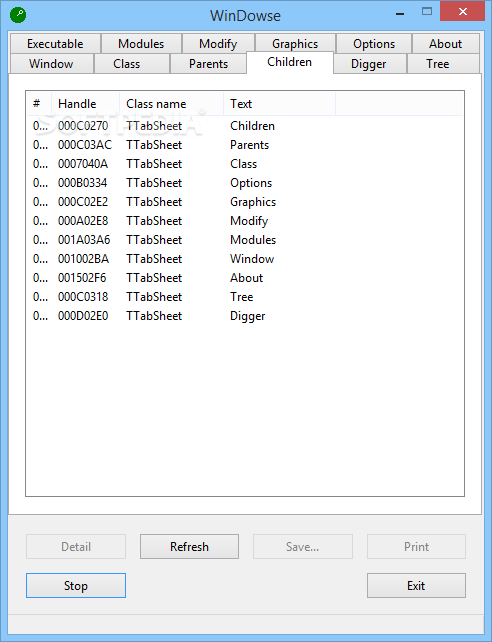
Task: Open the Parents tab
Action: point(208,64)
